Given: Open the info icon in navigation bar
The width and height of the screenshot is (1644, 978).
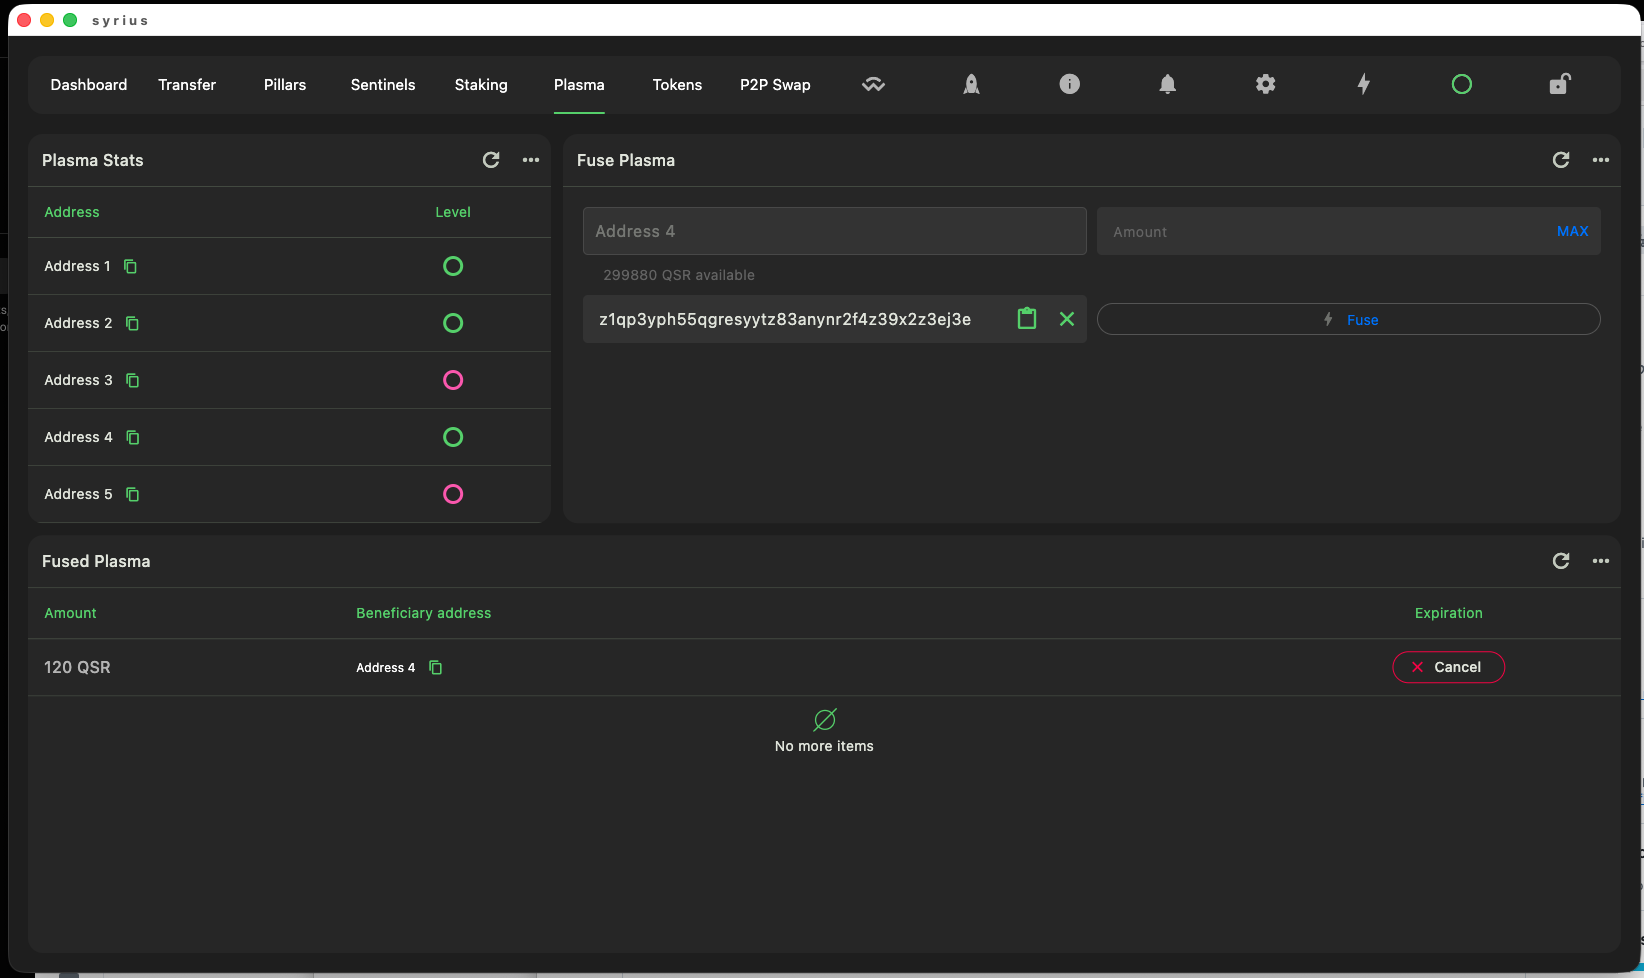Looking at the screenshot, I should coord(1069,84).
